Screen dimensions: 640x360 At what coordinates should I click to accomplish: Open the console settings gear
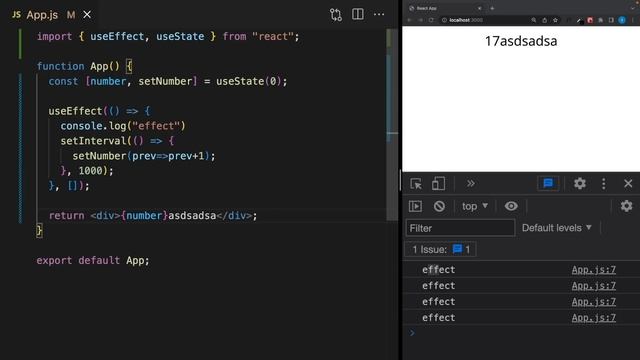(626, 206)
